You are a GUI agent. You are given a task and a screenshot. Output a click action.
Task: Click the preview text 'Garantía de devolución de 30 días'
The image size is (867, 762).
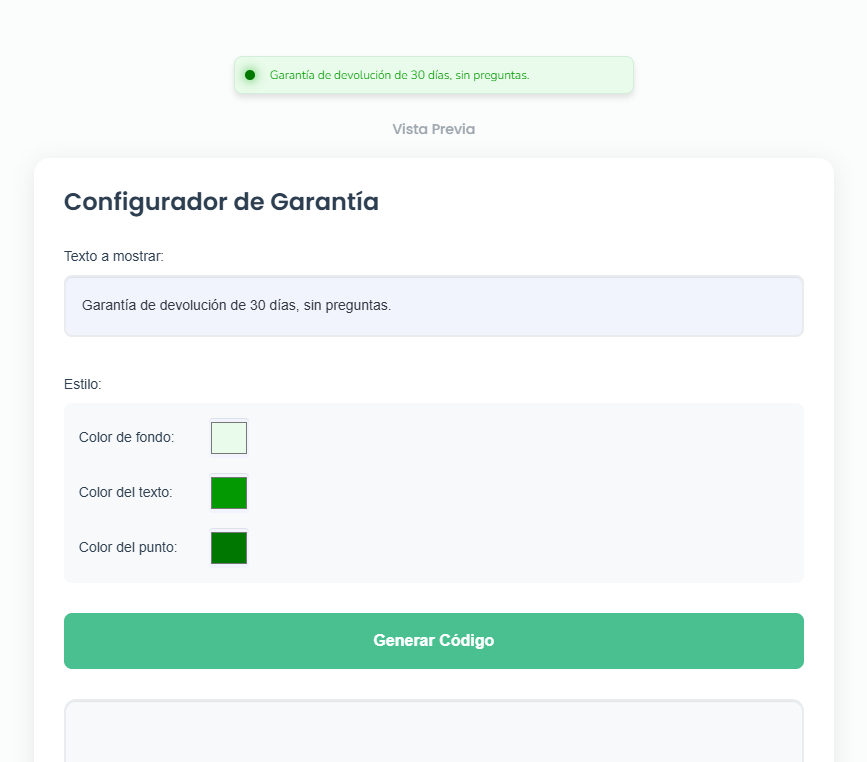(x=400, y=74)
